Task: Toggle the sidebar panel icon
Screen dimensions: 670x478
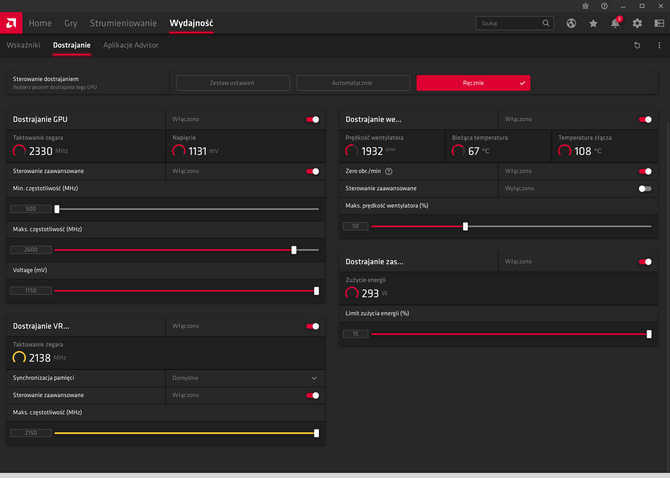Action: point(659,23)
